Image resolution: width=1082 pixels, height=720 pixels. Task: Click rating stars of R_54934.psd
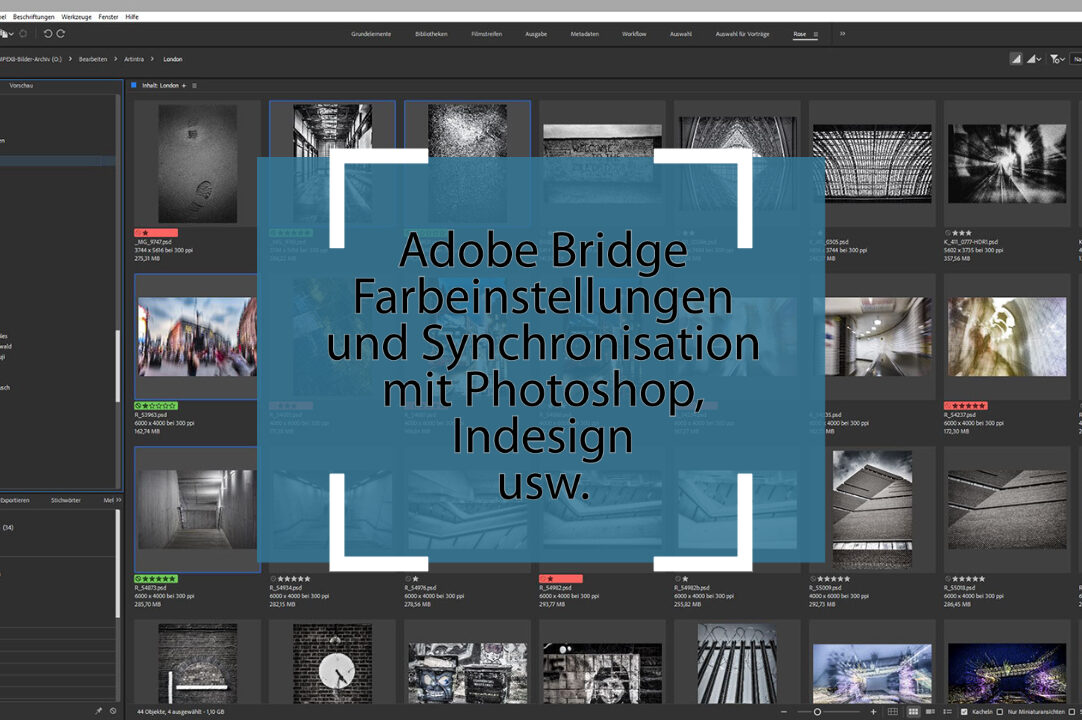pyautogui.click(x=293, y=579)
